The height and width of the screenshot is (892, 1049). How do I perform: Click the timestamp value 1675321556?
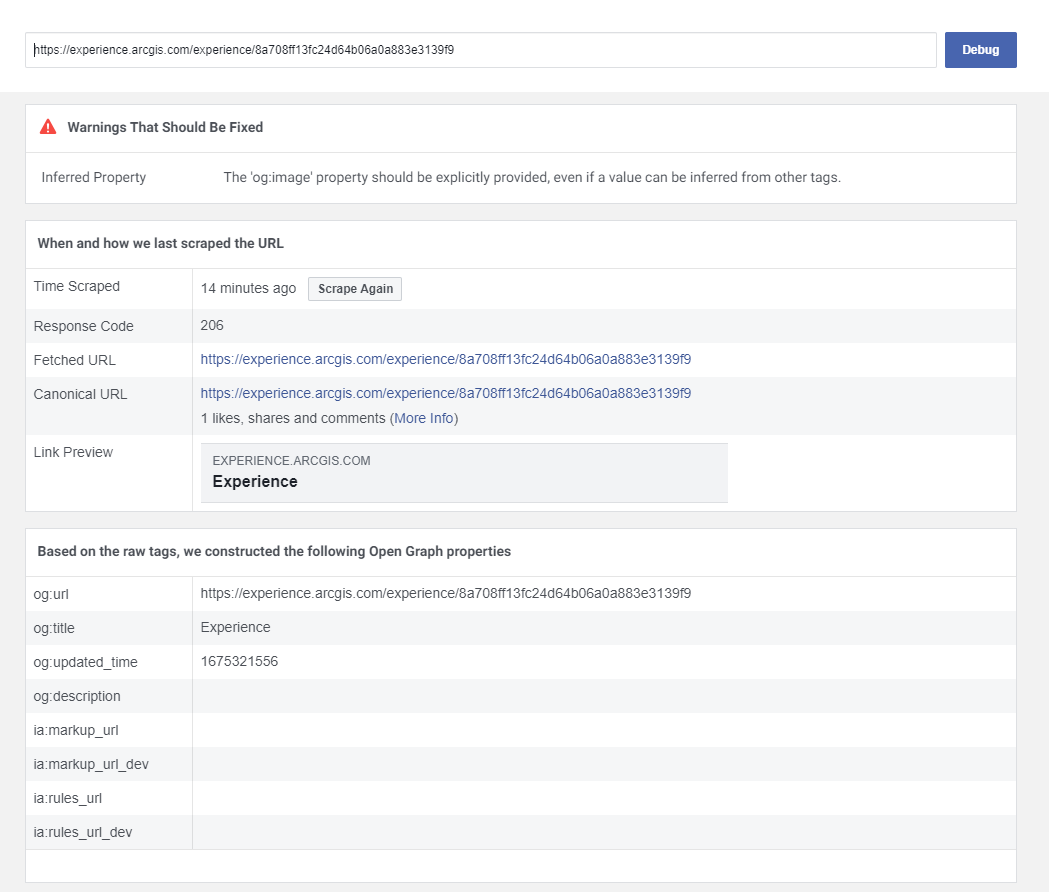[x=240, y=661]
